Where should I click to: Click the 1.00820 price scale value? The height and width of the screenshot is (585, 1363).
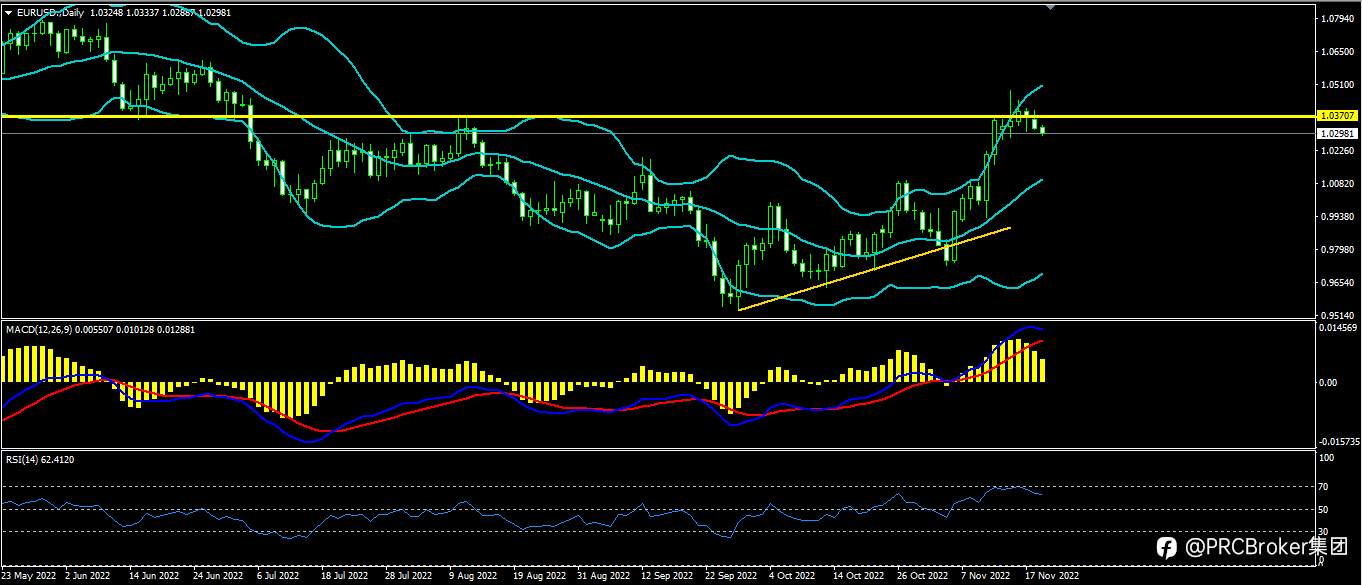pos(1337,184)
